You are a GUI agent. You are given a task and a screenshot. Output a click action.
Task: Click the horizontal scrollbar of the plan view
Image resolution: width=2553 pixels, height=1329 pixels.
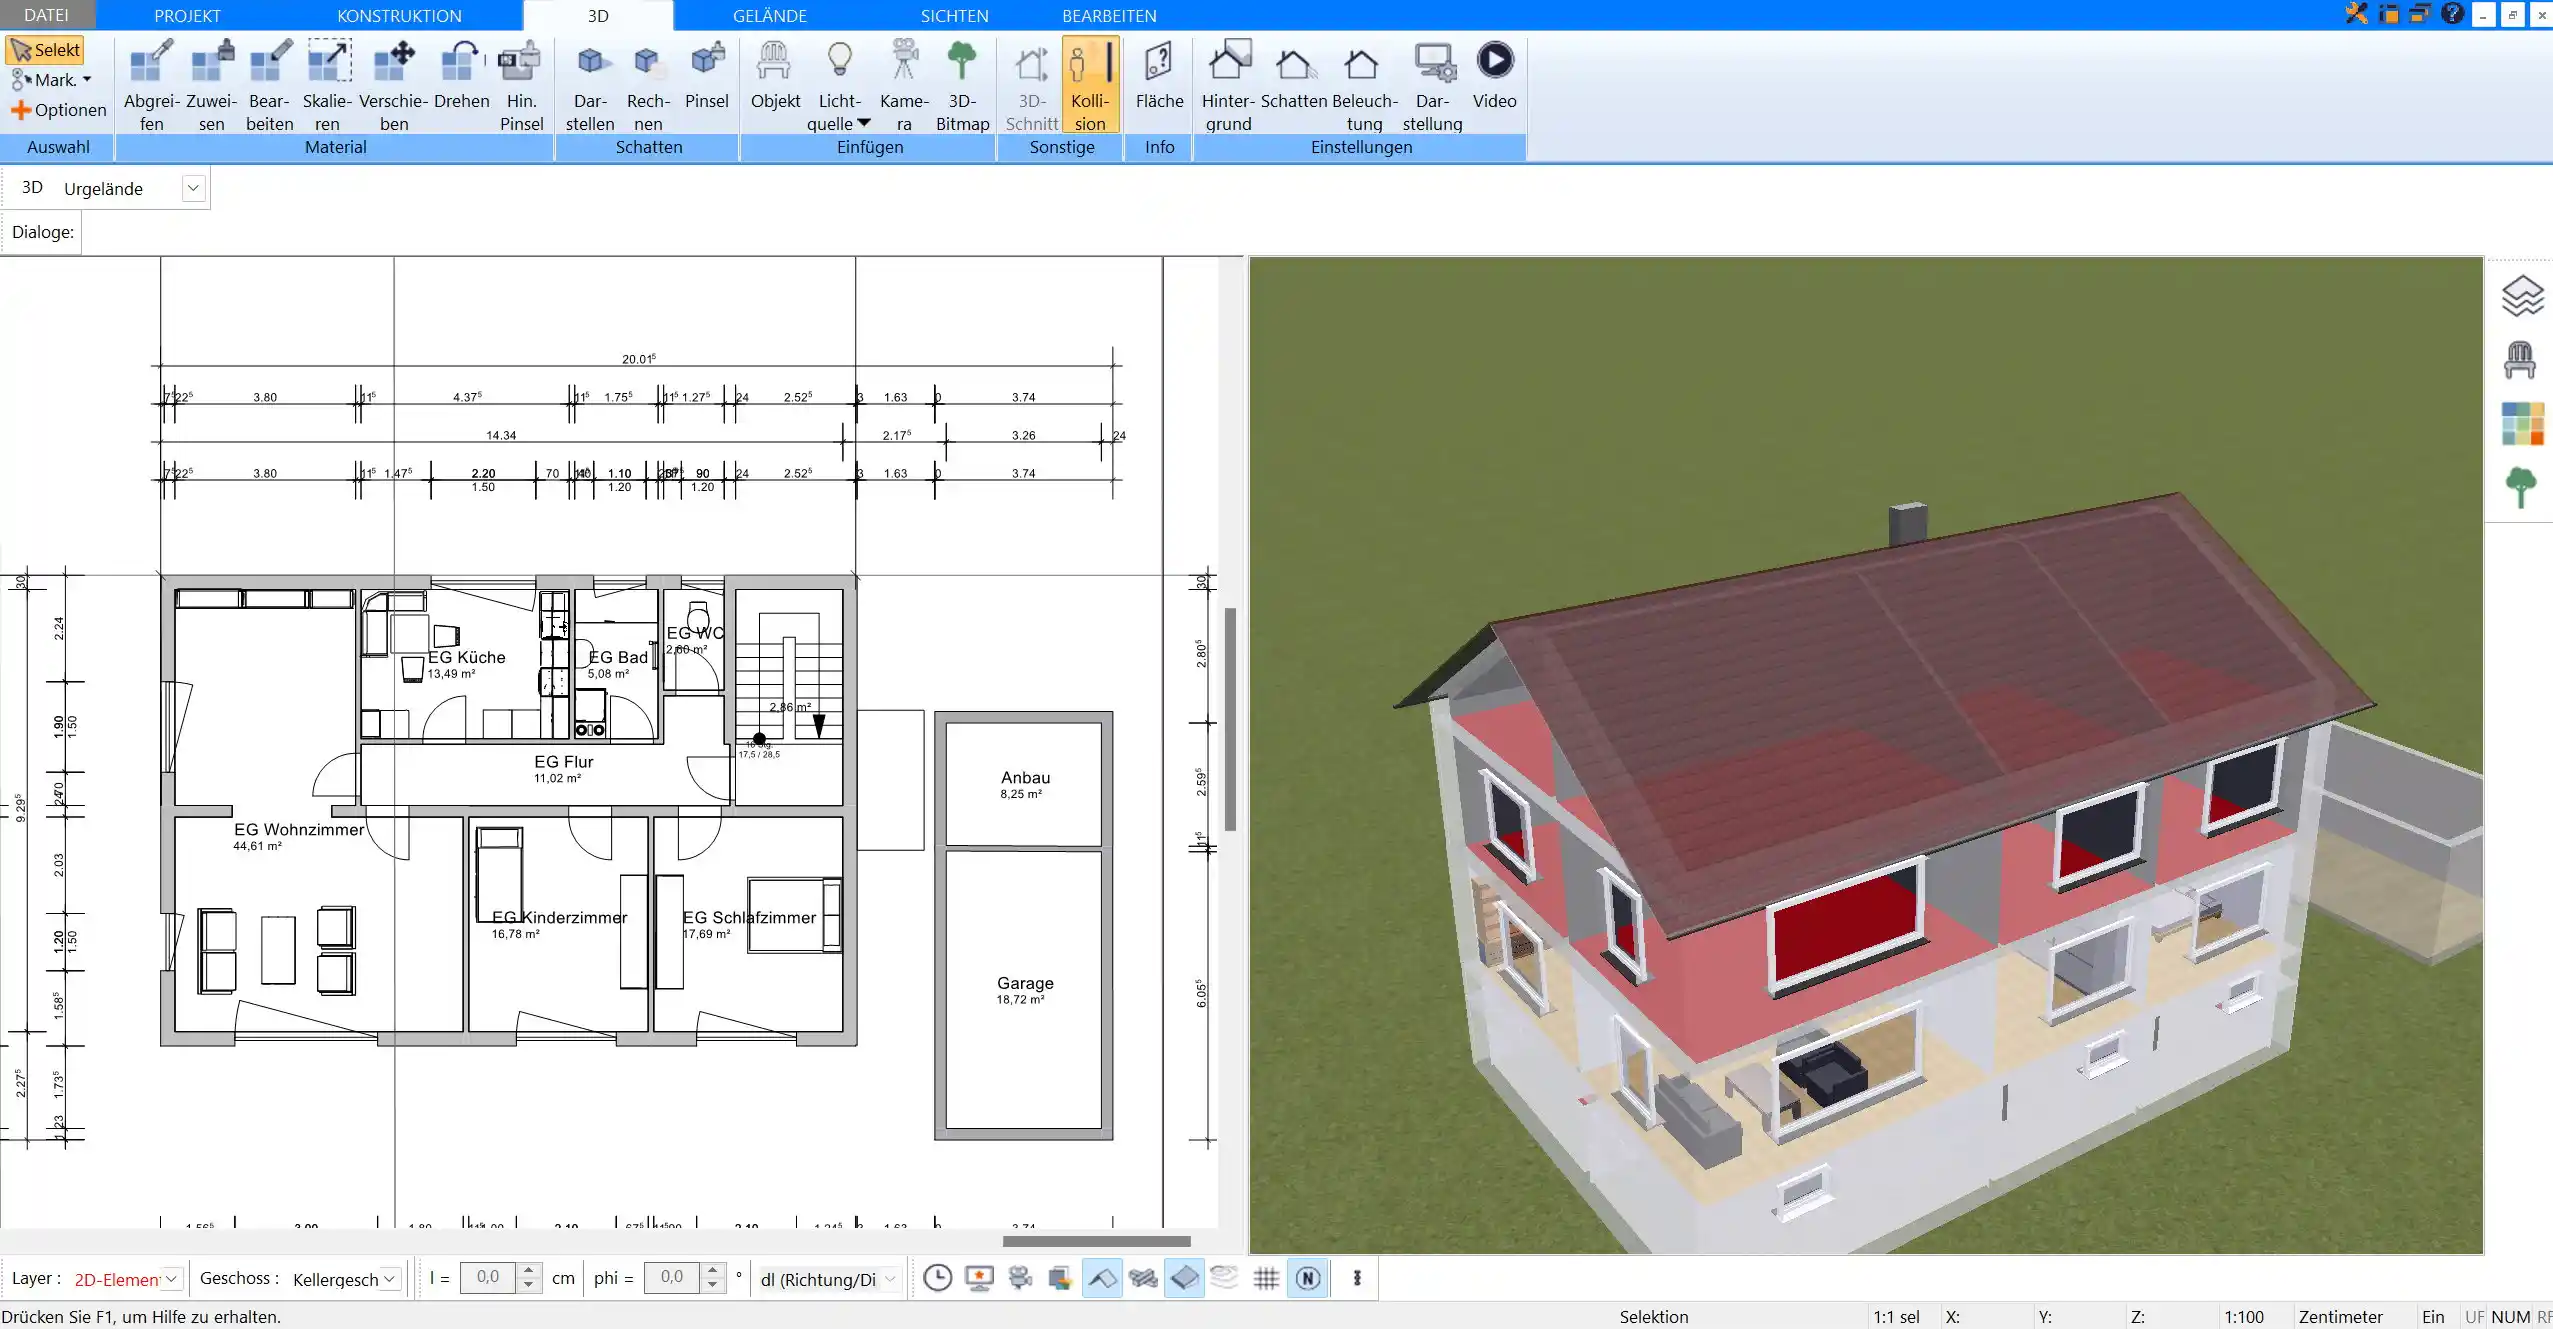(x=1096, y=1241)
